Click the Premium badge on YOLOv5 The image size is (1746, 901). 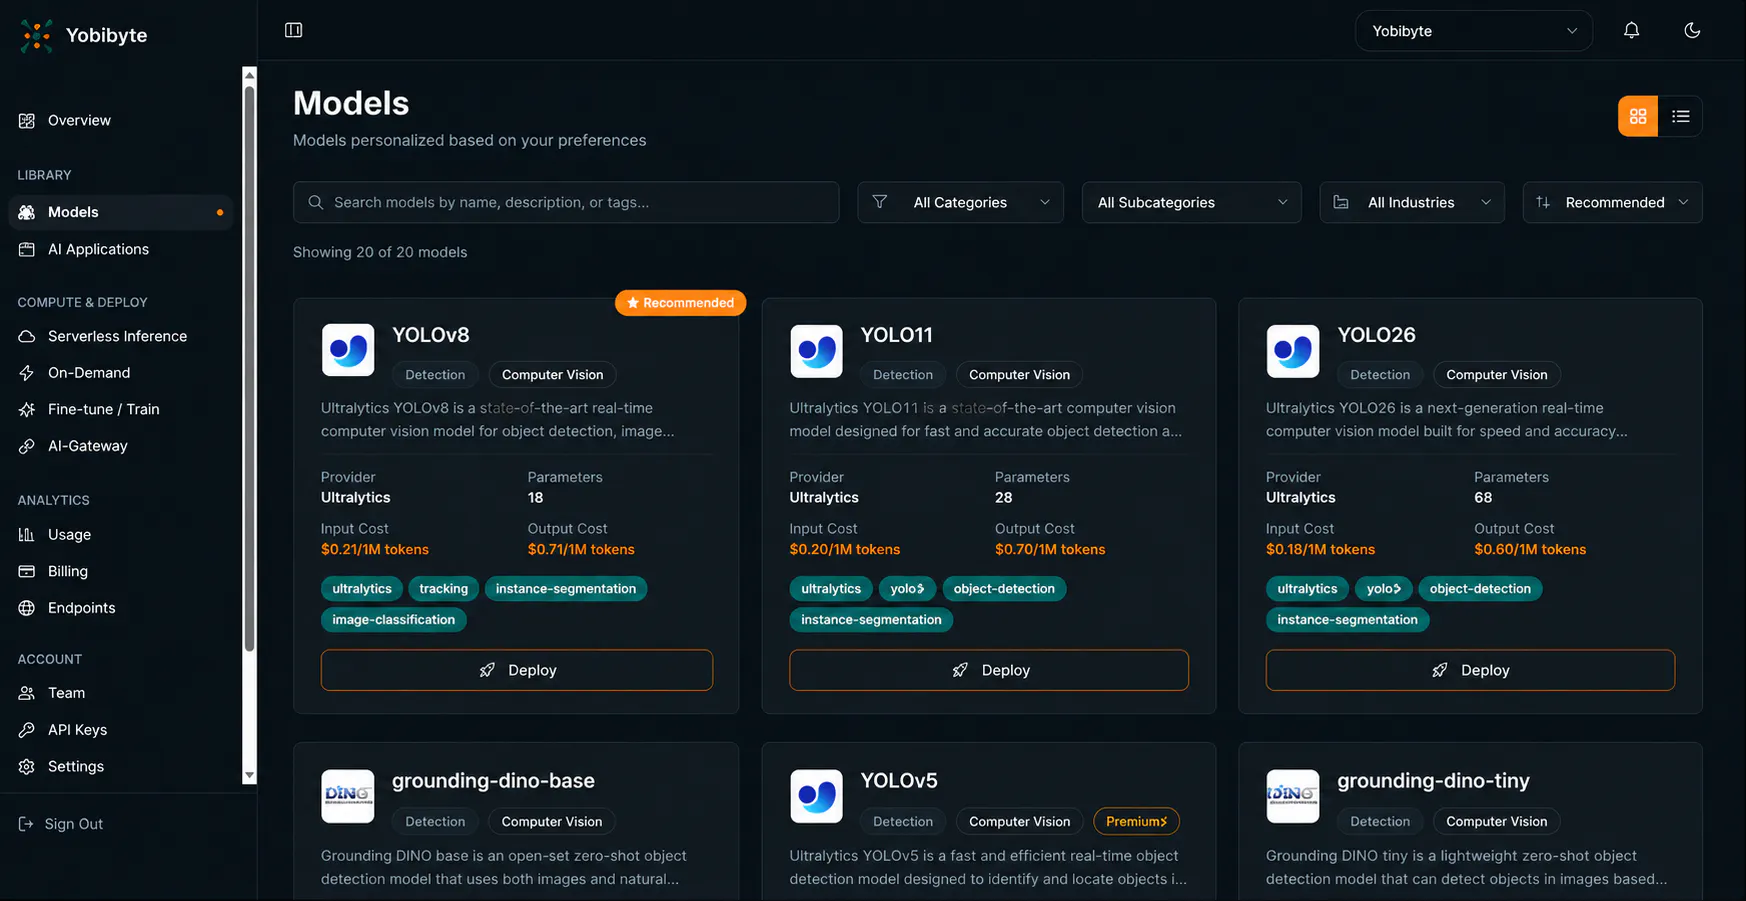click(x=1136, y=821)
